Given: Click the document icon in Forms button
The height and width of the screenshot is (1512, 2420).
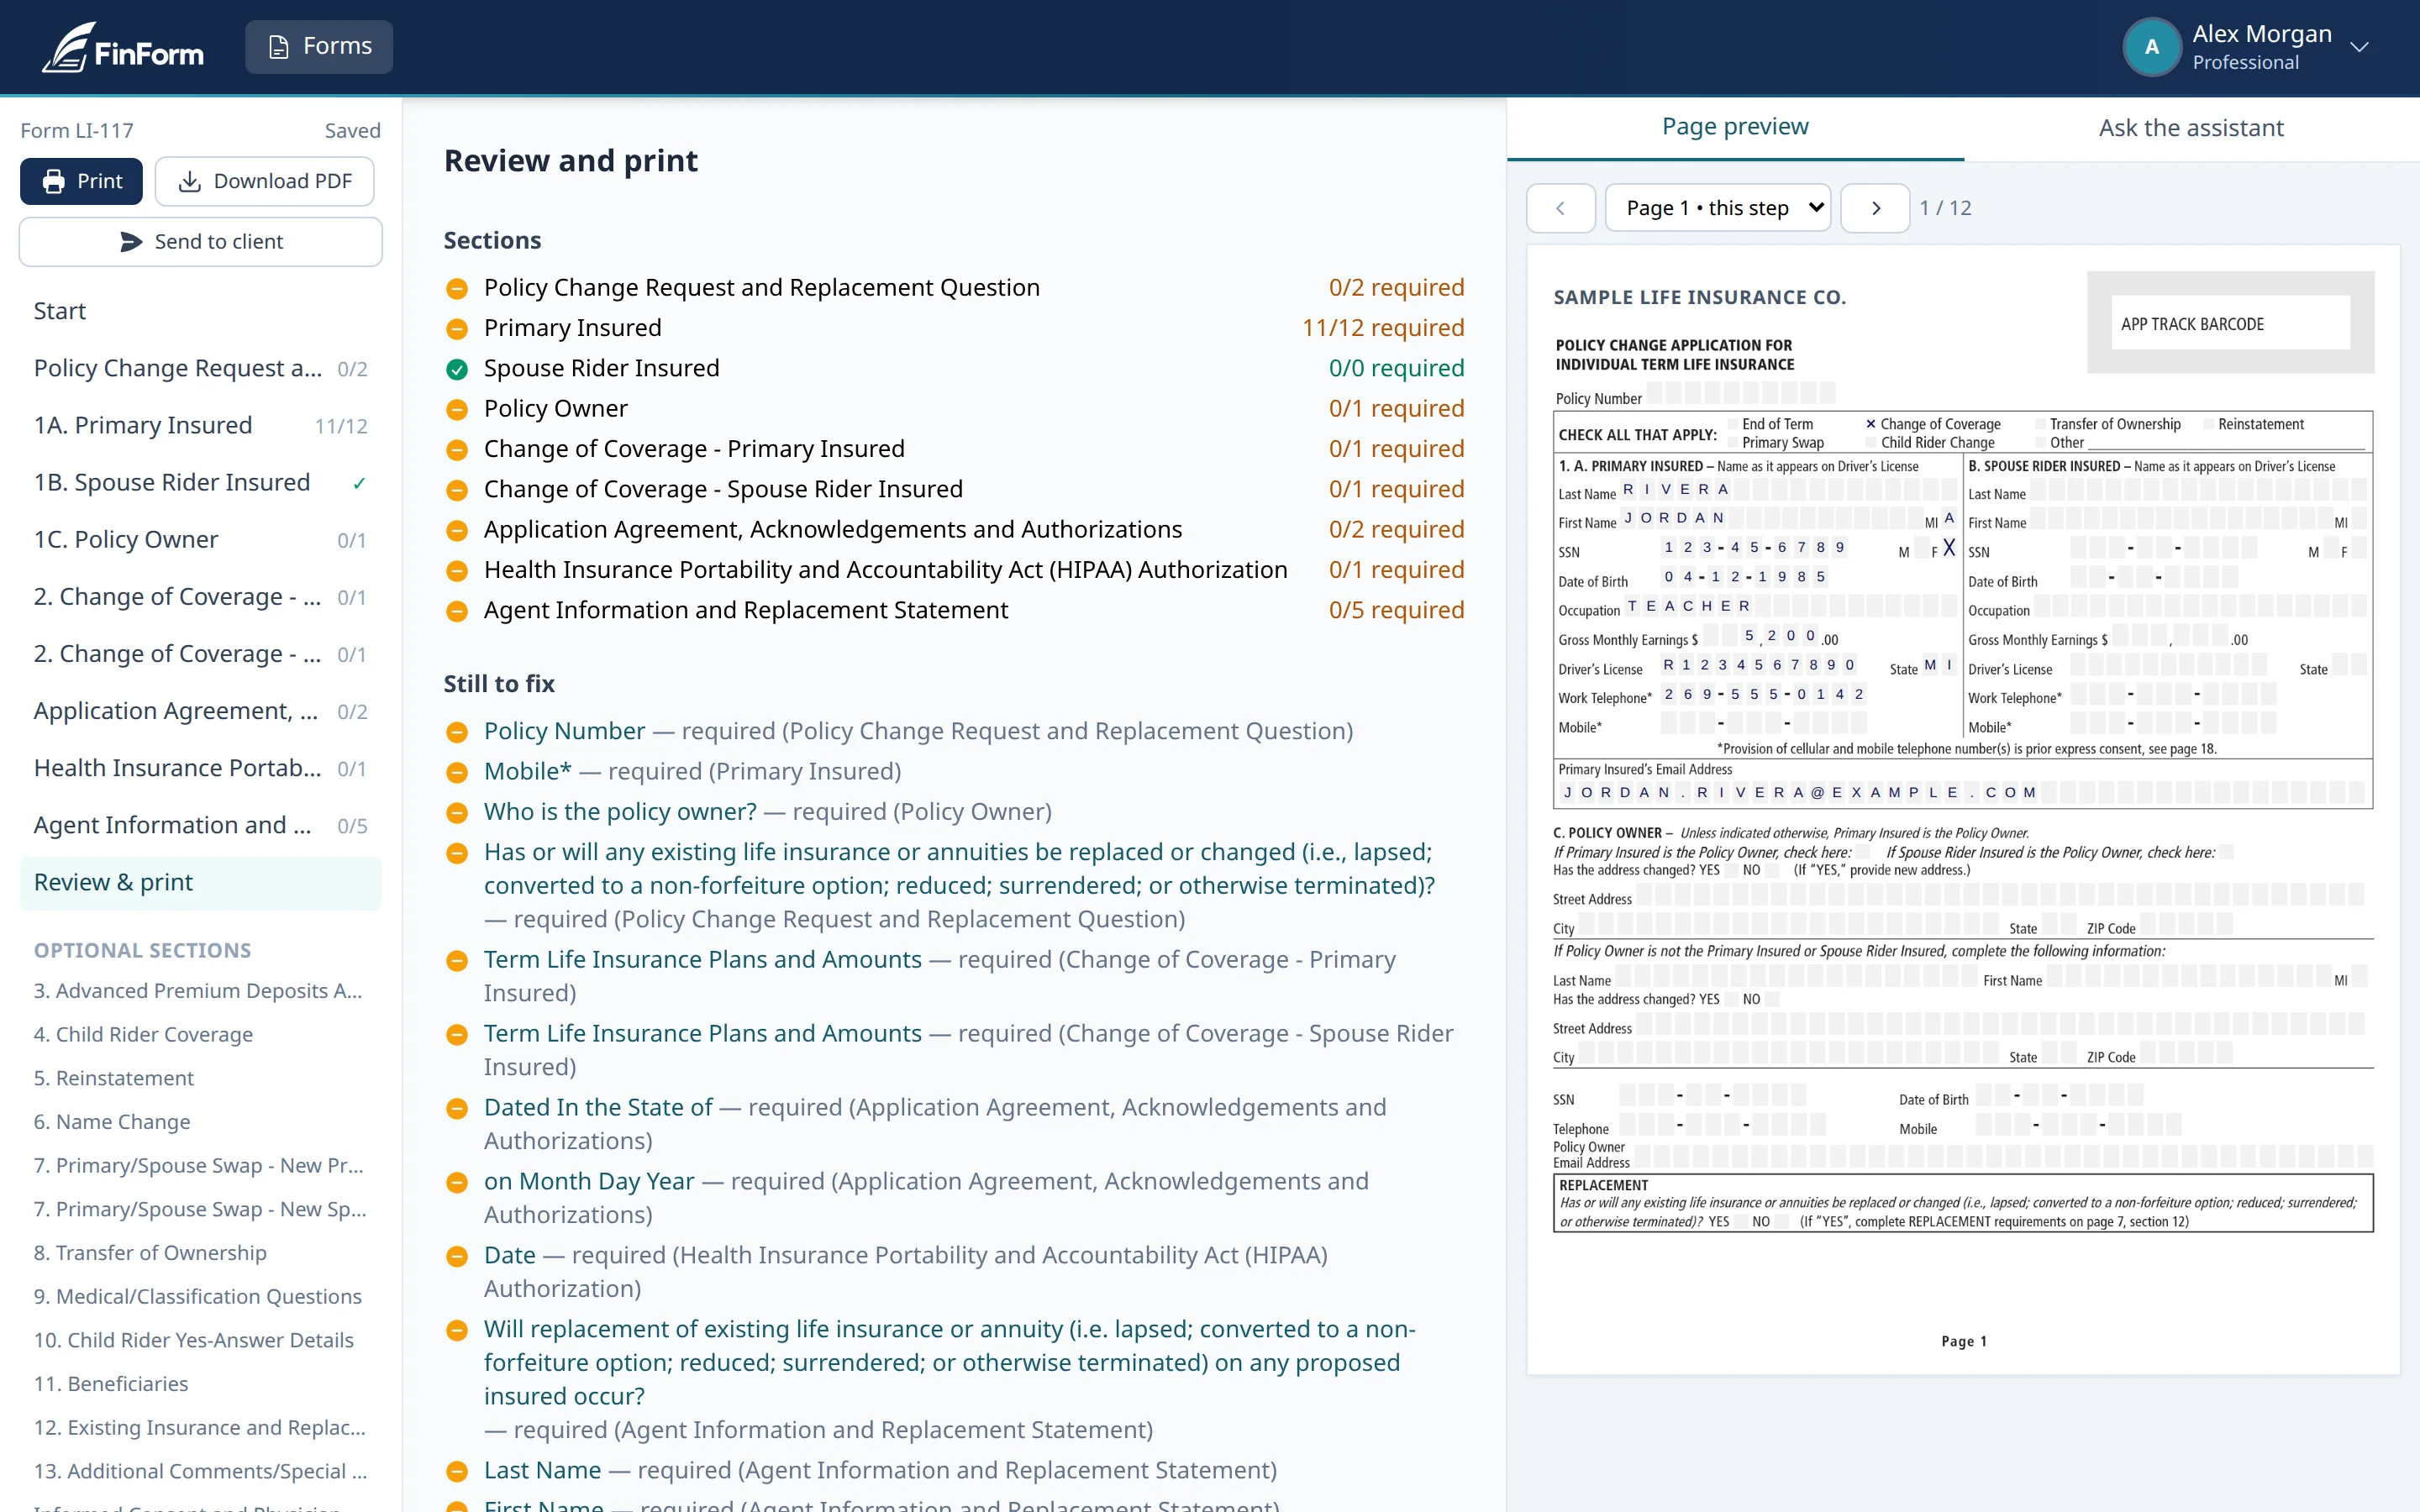Looking at the screenshot, I should 280,47.
